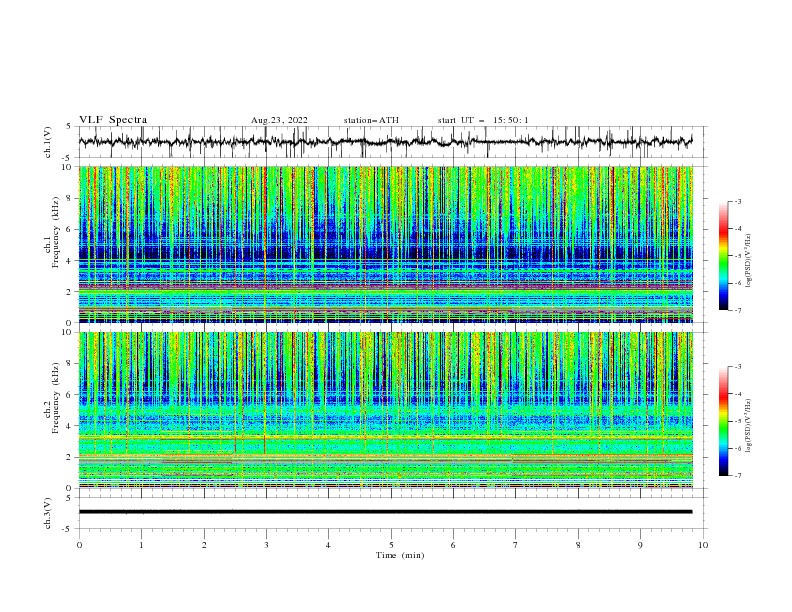The height and width of the screenshot is (612, 792).
Task: Click the '-7' label on upper colorbar
Action: pos(737,310)
